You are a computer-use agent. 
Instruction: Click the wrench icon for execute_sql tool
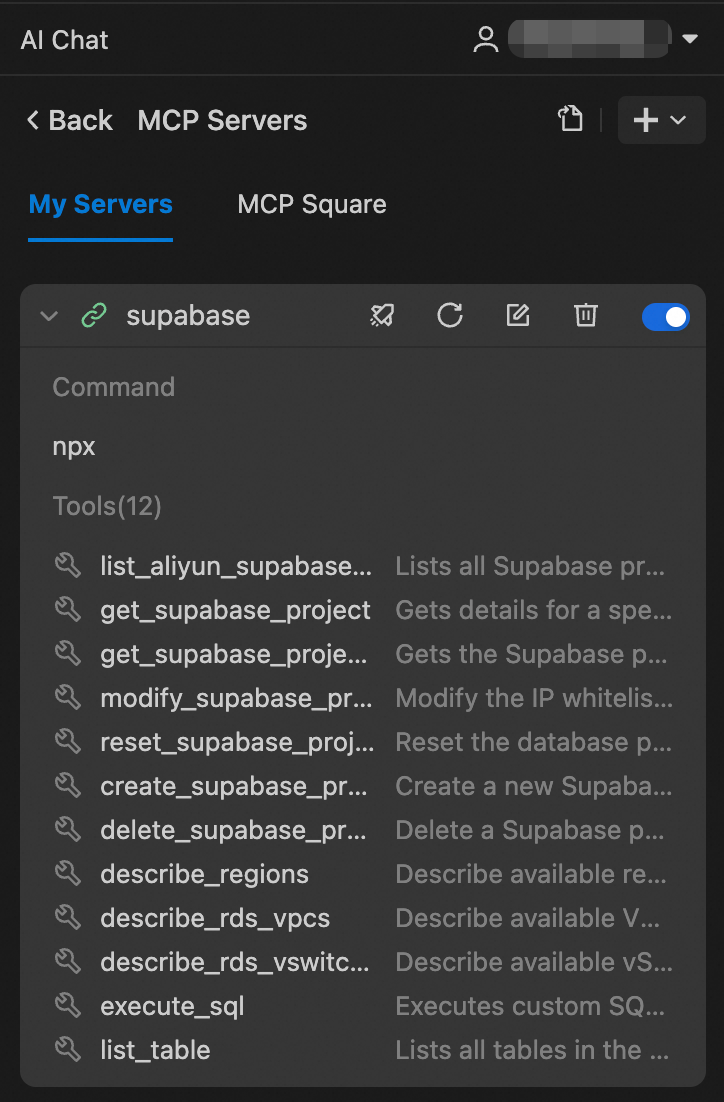pyautogui.click(x=68, y=1006)
